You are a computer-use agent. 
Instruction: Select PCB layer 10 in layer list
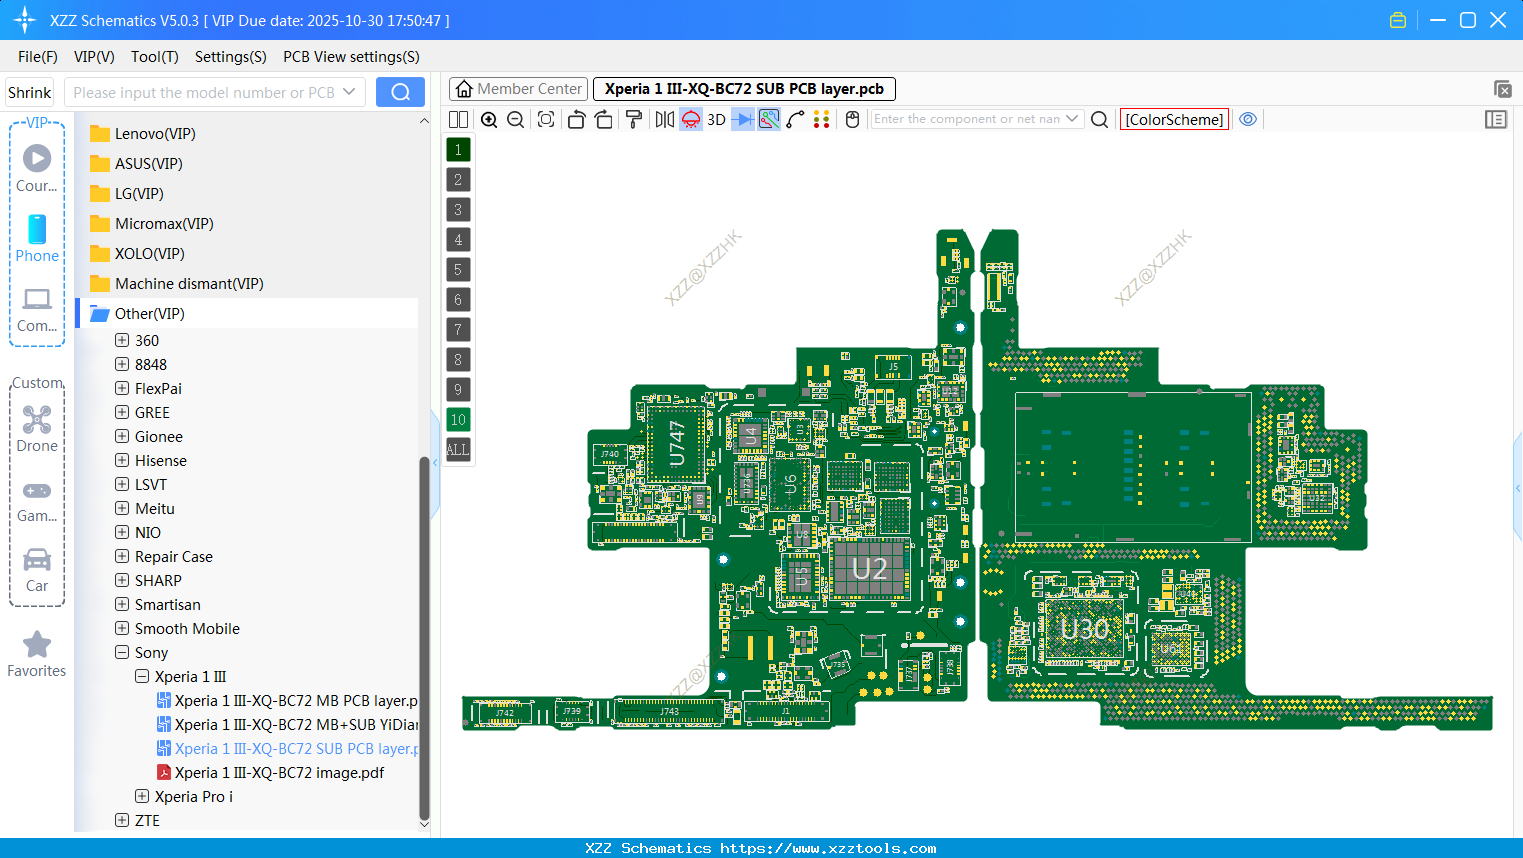click(458, 419)
